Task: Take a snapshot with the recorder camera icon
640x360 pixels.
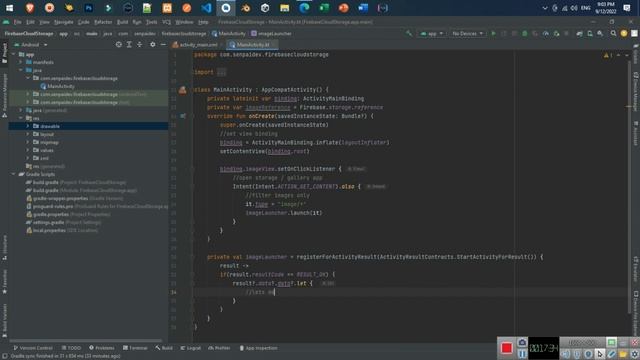Action: [522, 342]
